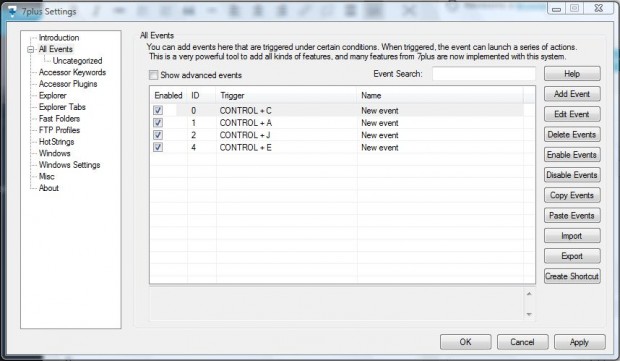Uncheck the CONTROL + A event checkbox
Viewport: 620px width, 361px height.
(x=158, y=123)
